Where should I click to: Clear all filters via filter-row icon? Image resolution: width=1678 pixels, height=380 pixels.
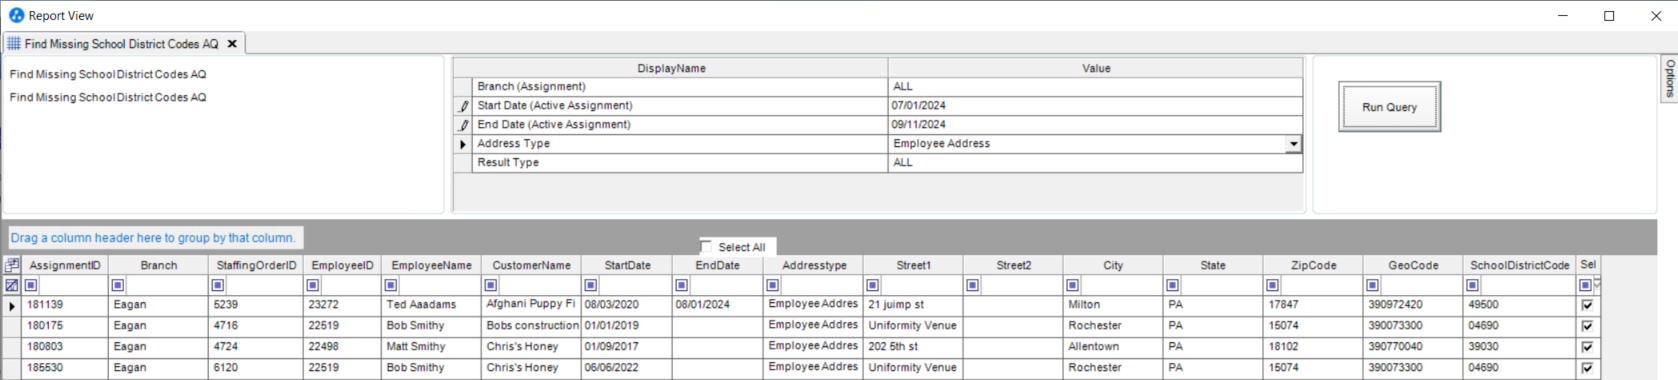click(x=12, y=285)
